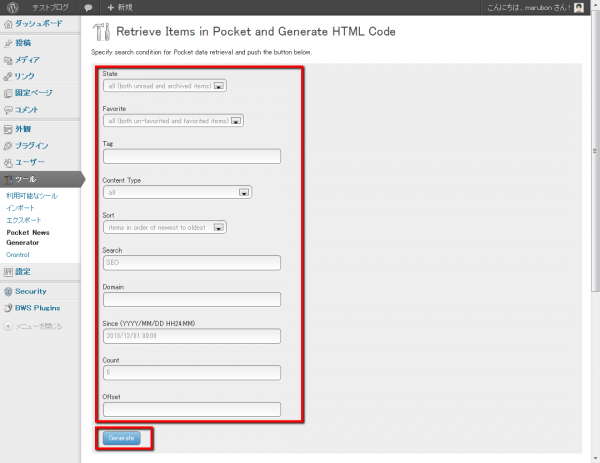Click the 投稿 pushpin icon
The width and height of the screenshot is (600, 463).
pyautogui.click(x=8, y=43)
